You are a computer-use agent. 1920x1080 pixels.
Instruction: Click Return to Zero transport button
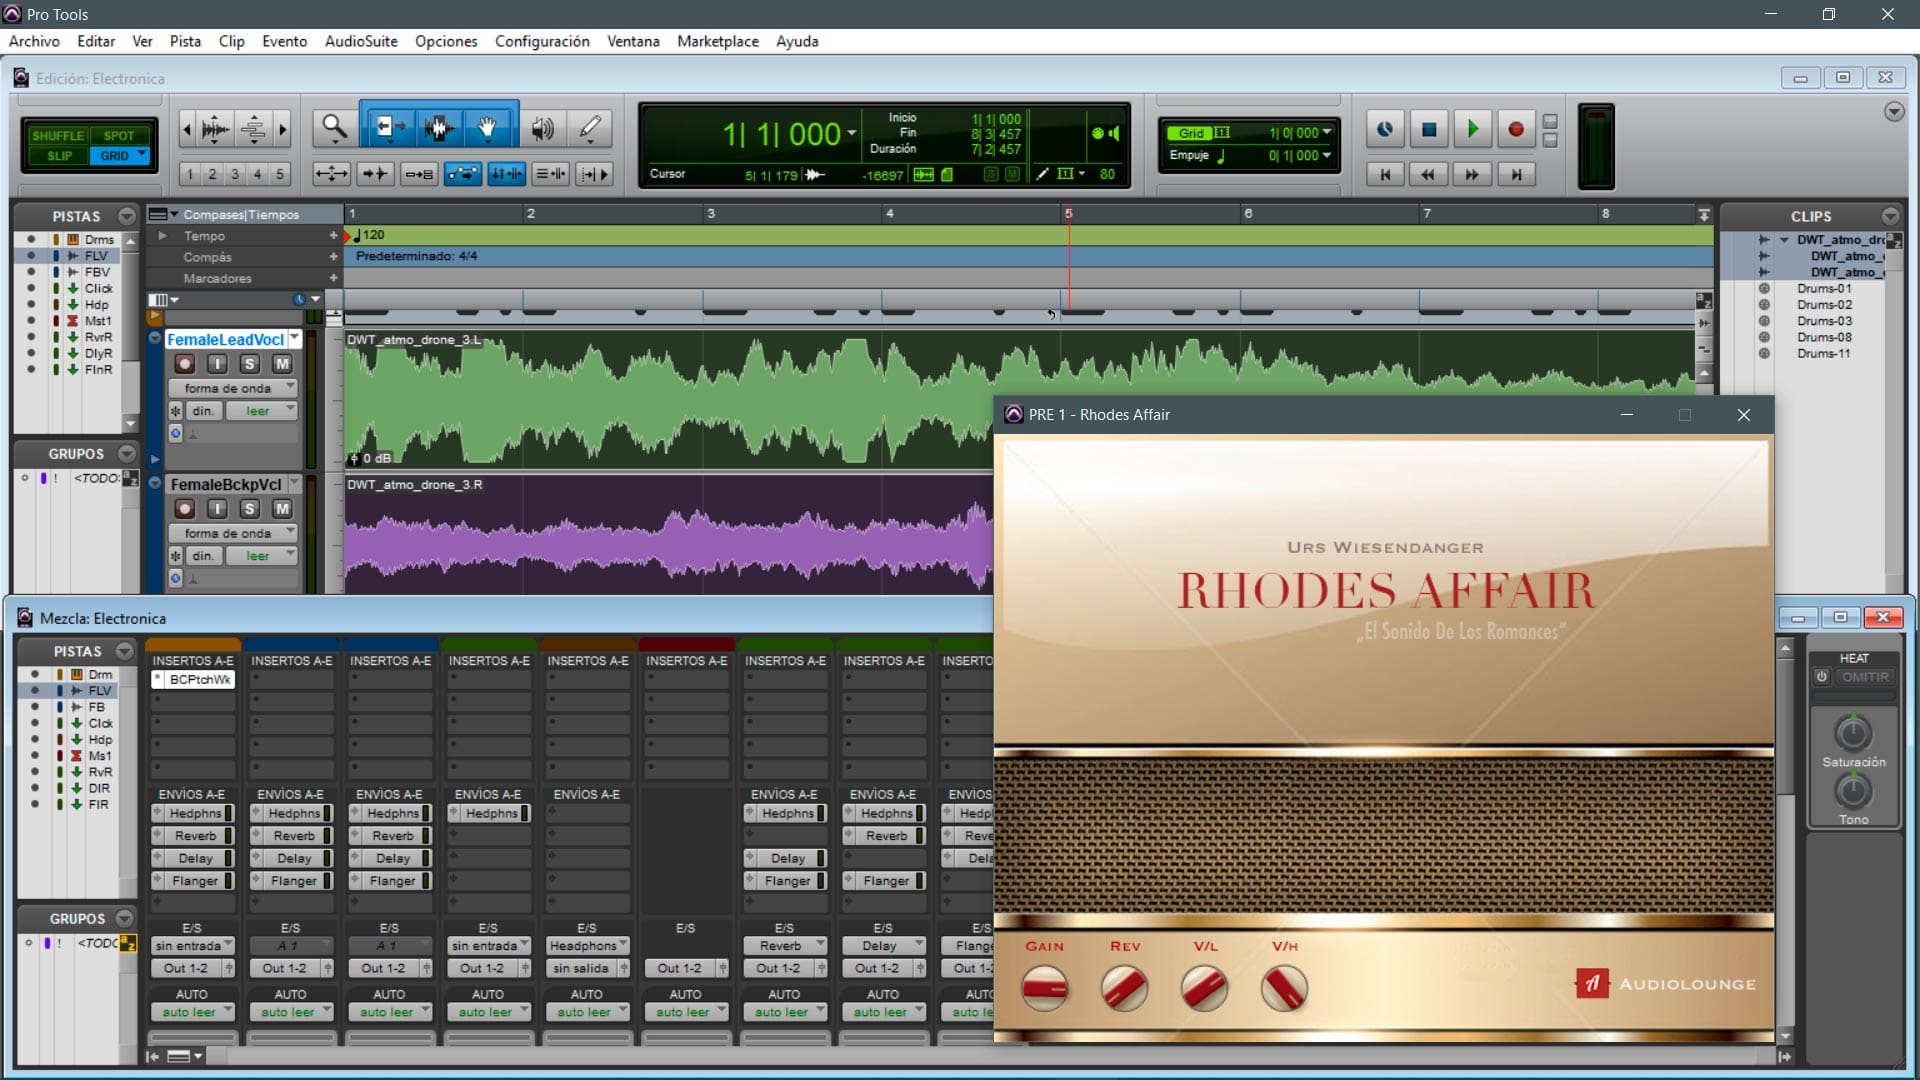pyautogui.click(x=1385, y=174)
